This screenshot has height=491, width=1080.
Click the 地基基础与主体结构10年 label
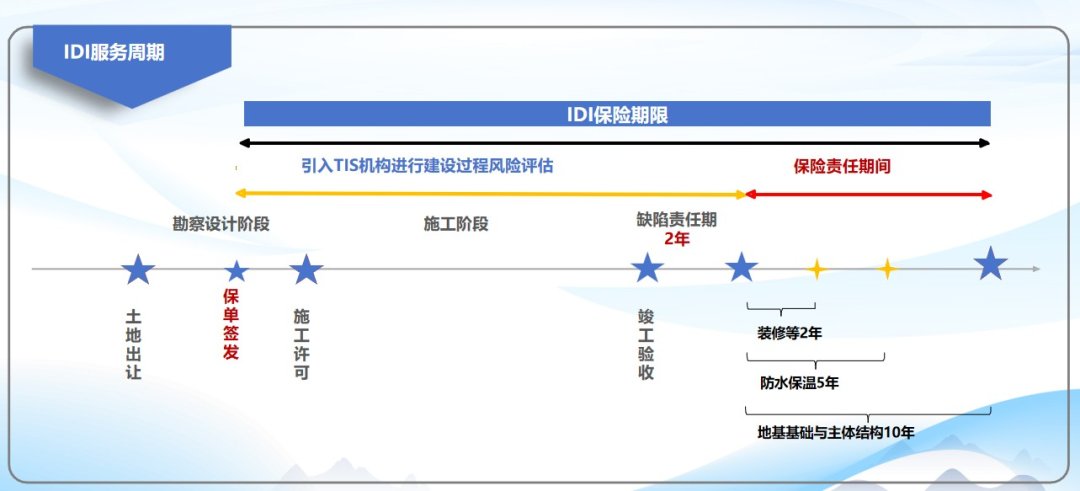(836, 432)
